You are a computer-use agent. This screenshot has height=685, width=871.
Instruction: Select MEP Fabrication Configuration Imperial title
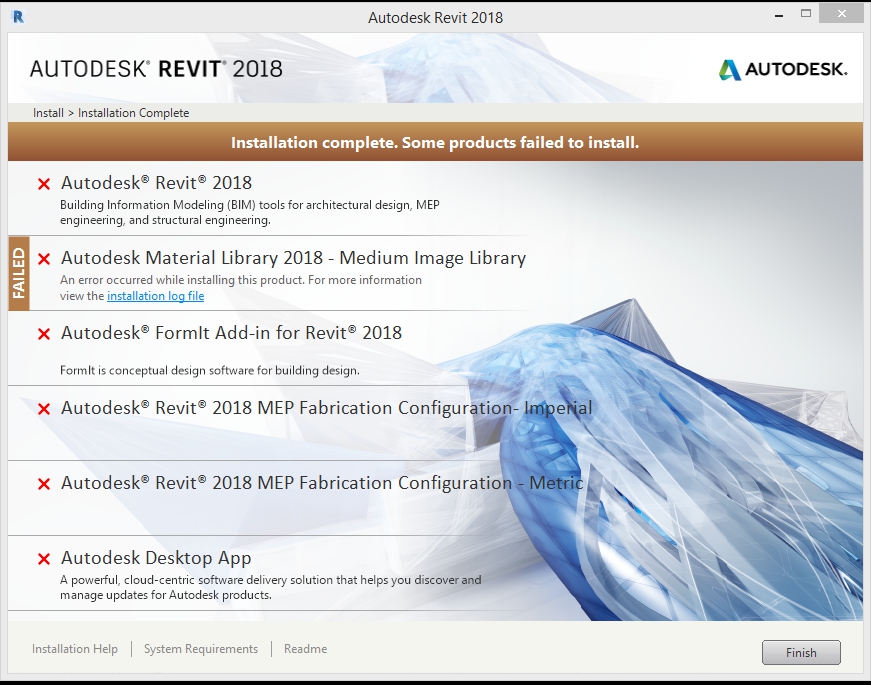pos(327,408)
